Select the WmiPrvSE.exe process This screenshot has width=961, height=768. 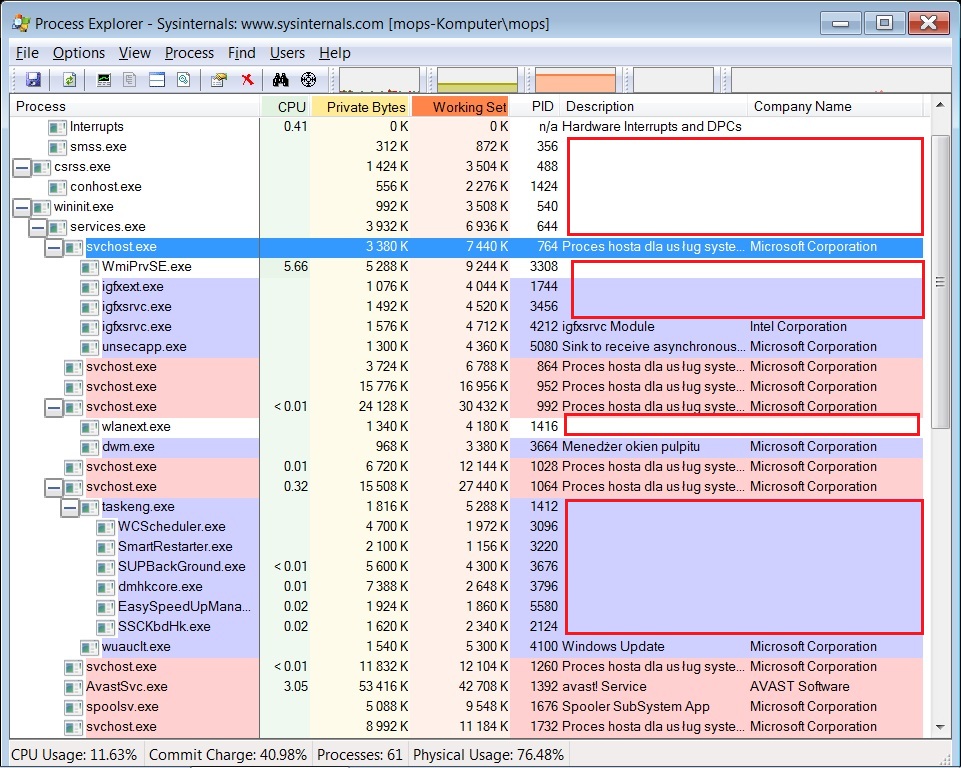[466, 267]
